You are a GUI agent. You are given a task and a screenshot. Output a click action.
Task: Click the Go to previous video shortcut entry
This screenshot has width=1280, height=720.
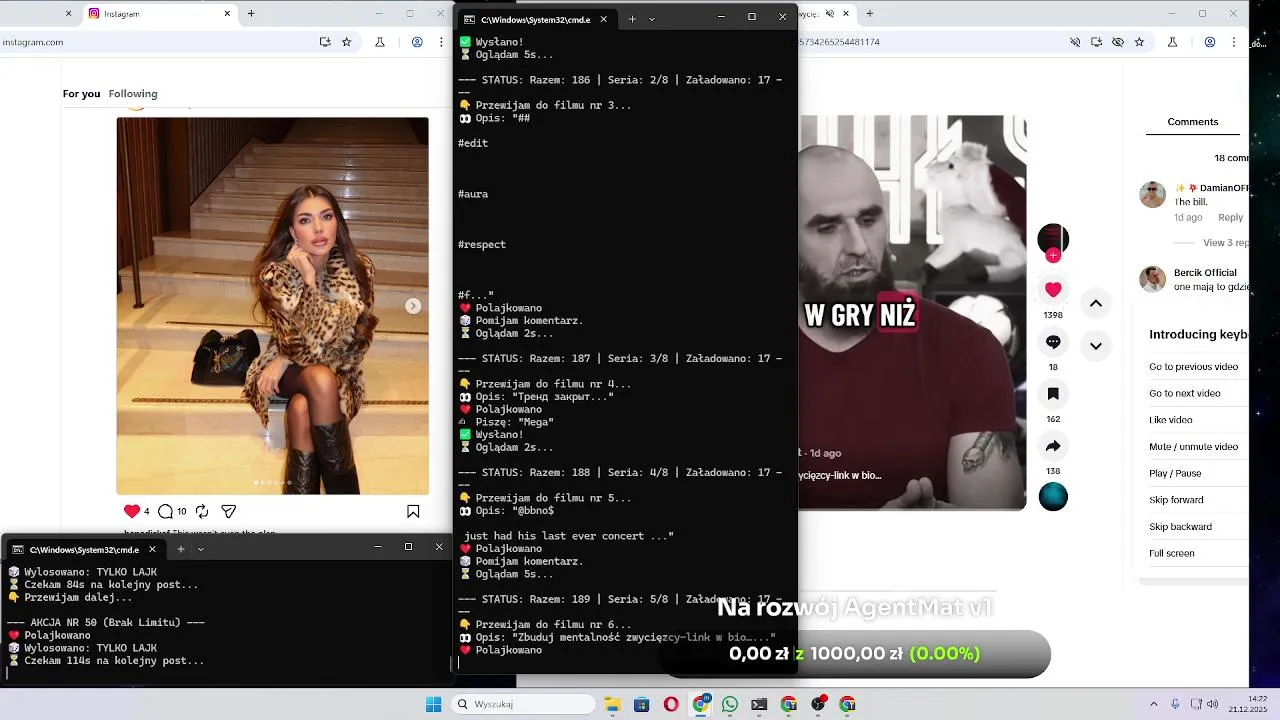coord(1194,367)
